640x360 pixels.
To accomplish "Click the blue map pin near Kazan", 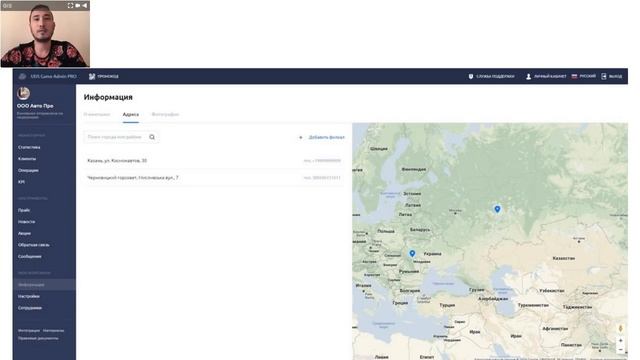I will click(x=497, y=209).
